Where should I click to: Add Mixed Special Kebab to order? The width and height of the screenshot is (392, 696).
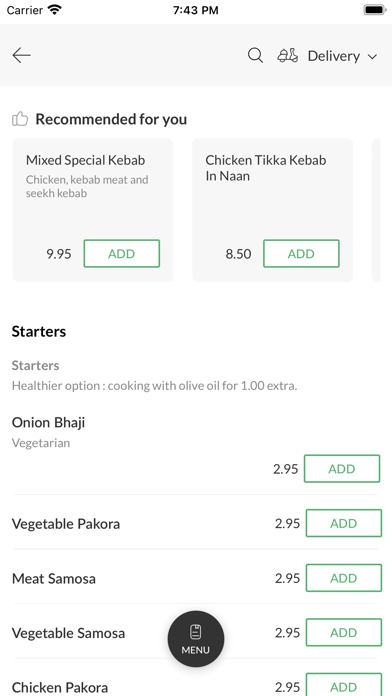122,253
